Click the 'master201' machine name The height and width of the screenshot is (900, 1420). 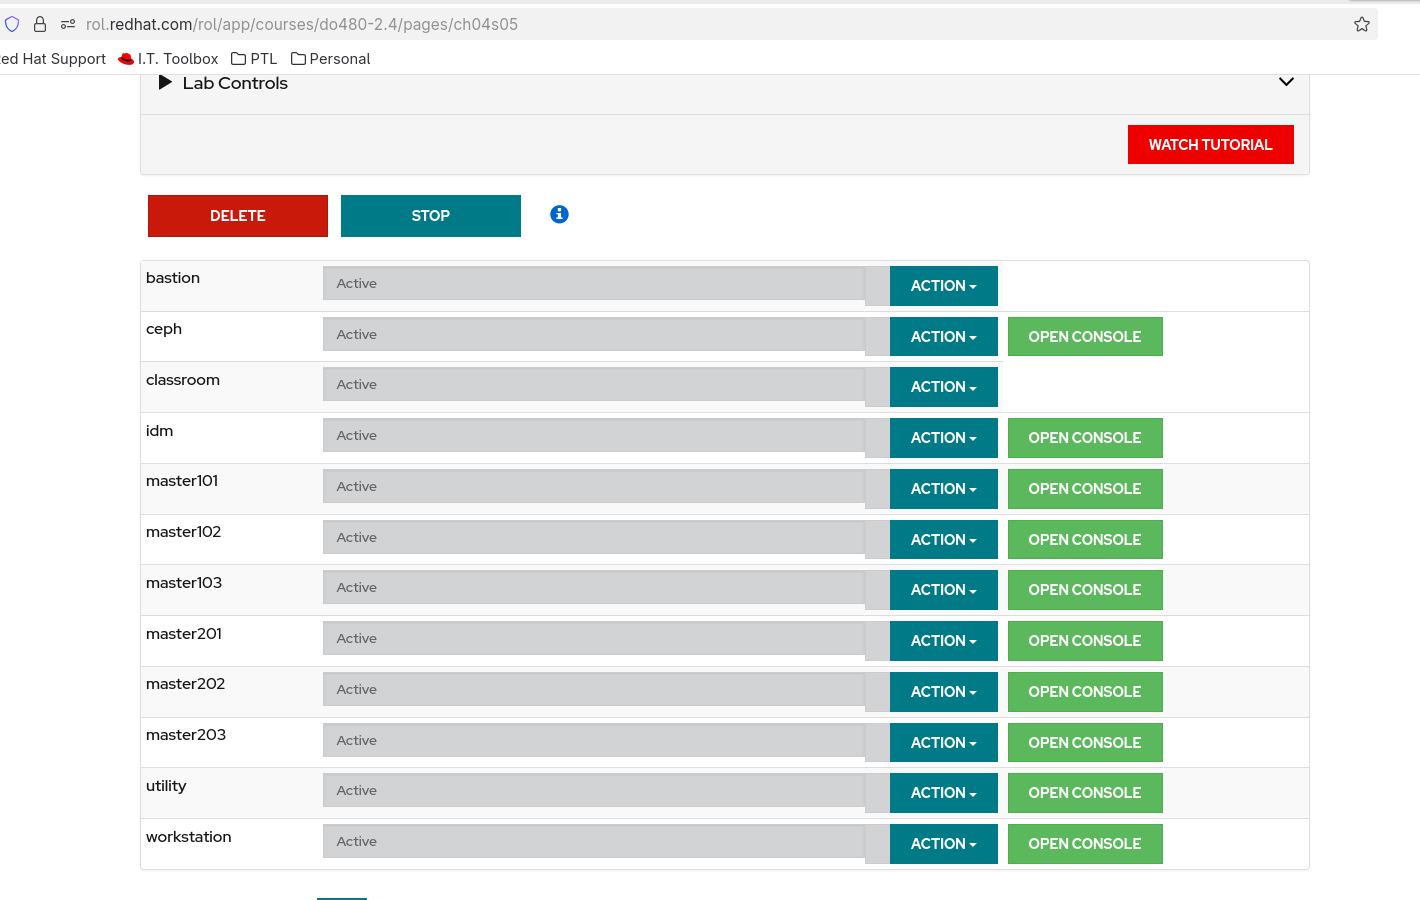[184, 634]
